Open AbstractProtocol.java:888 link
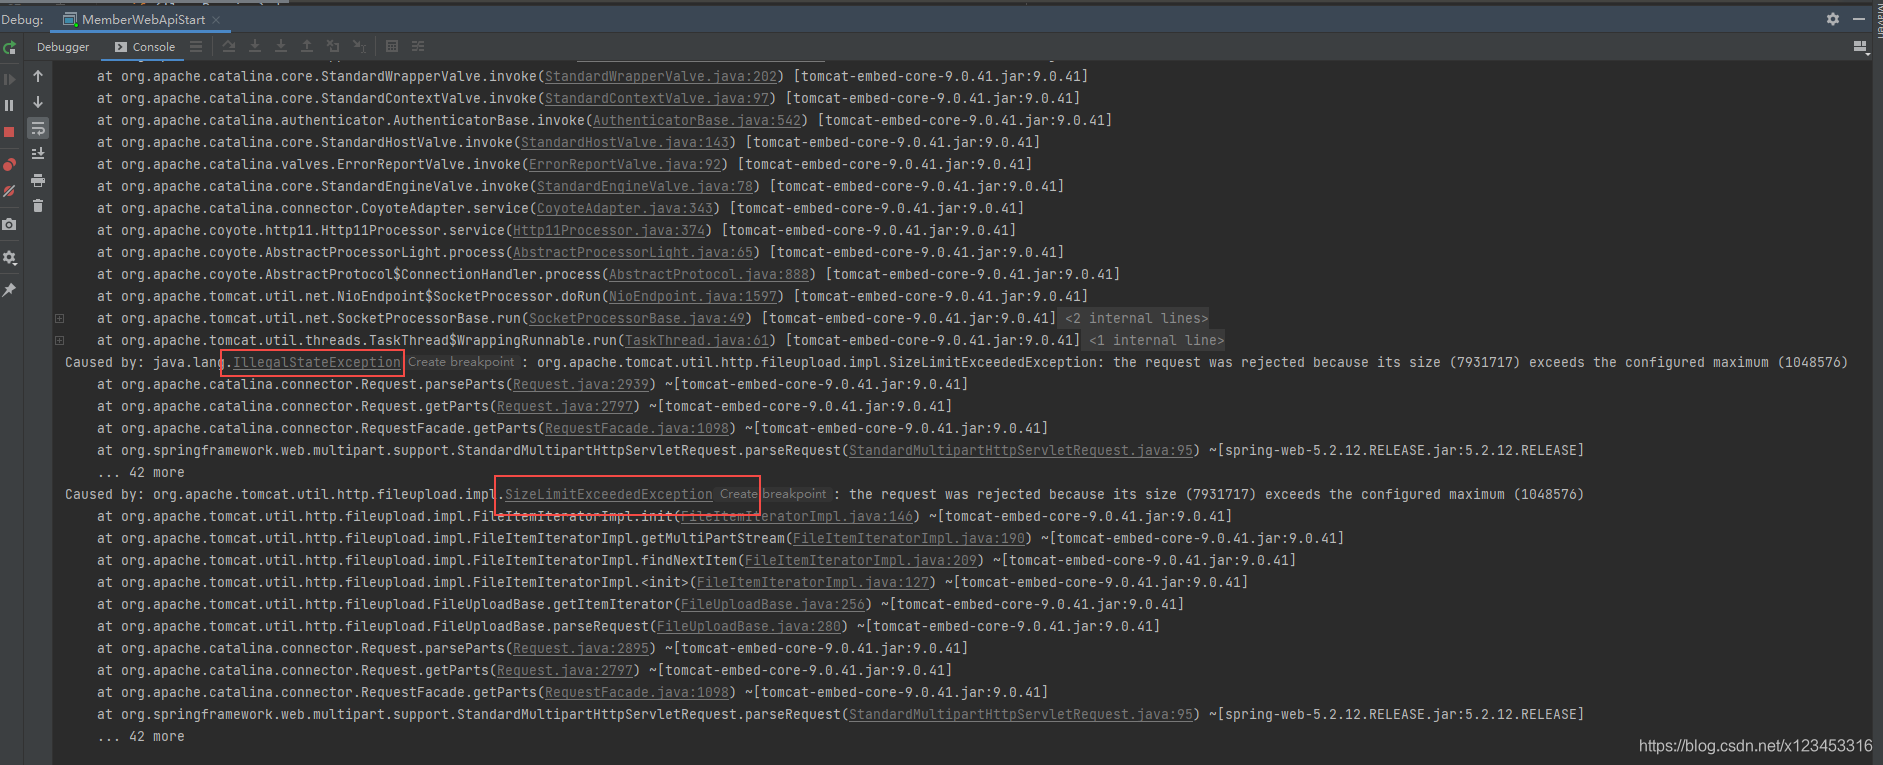This screenshot has height=765, width=1883. tap(709, 274)
